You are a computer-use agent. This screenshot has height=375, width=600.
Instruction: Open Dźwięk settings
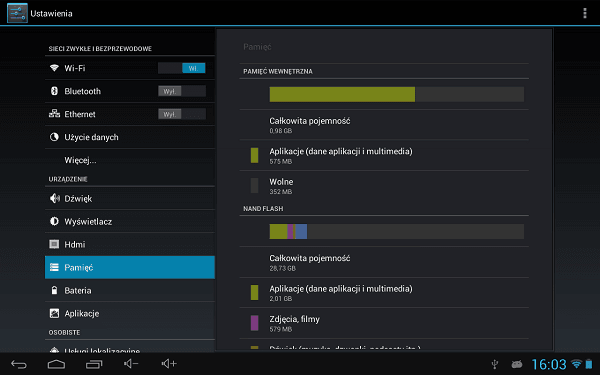point(130,198)
